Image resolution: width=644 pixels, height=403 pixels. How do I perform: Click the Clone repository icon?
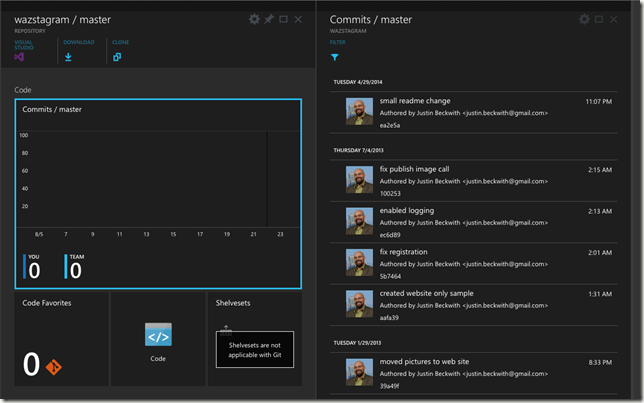click(117, 57)
